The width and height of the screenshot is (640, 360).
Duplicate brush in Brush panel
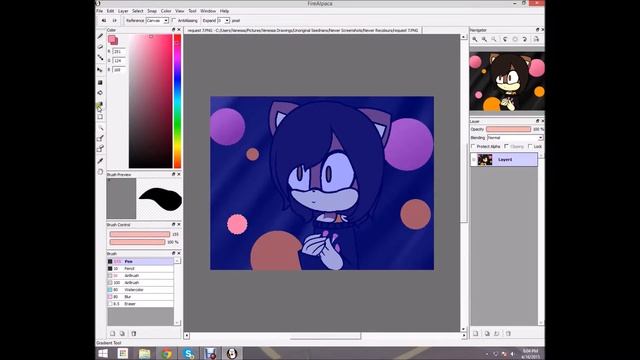[x=122, y=333]
